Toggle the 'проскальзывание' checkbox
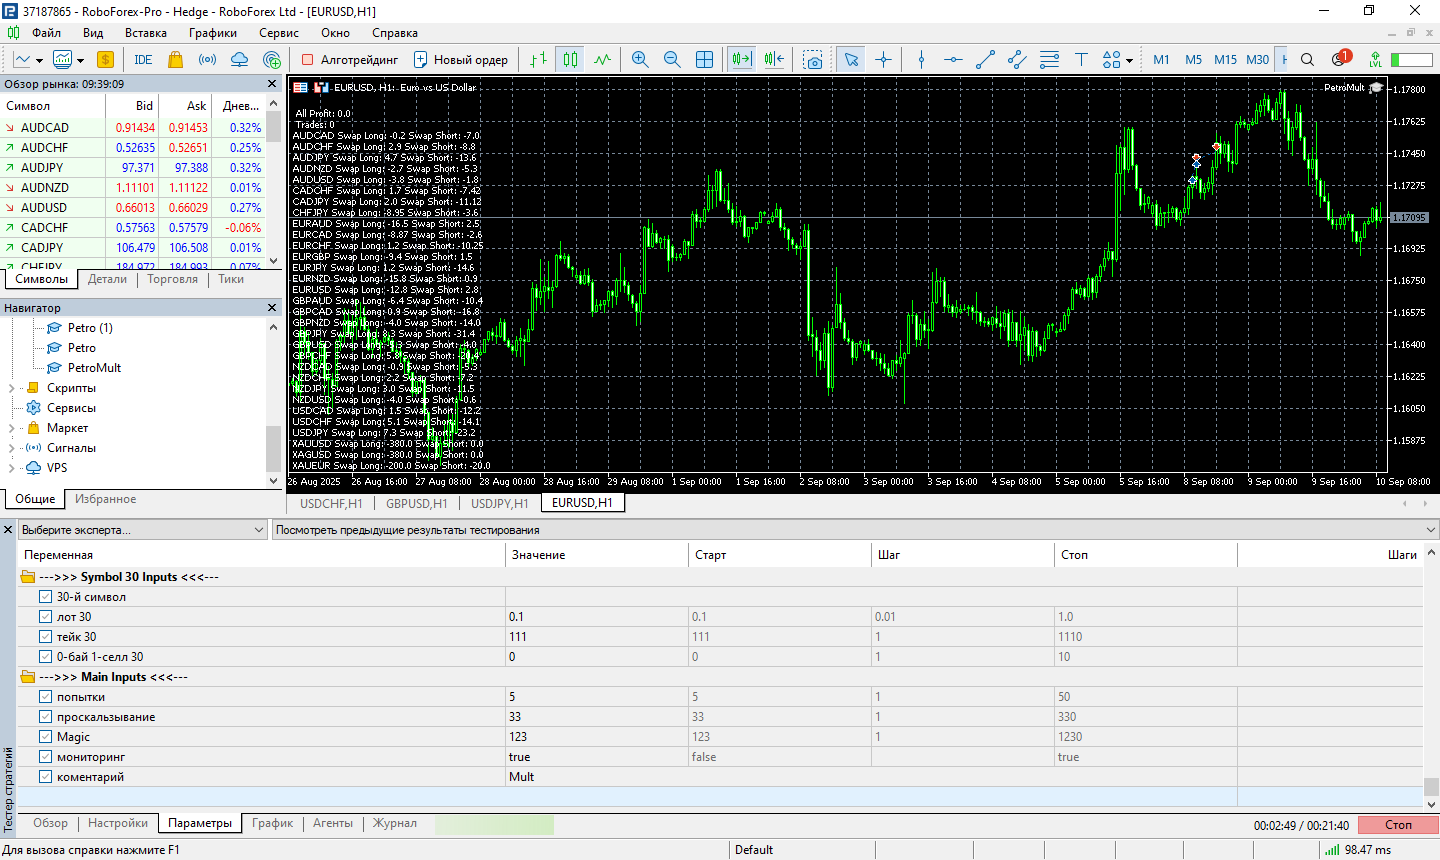The image size is (1440, 860). [45, 717]
